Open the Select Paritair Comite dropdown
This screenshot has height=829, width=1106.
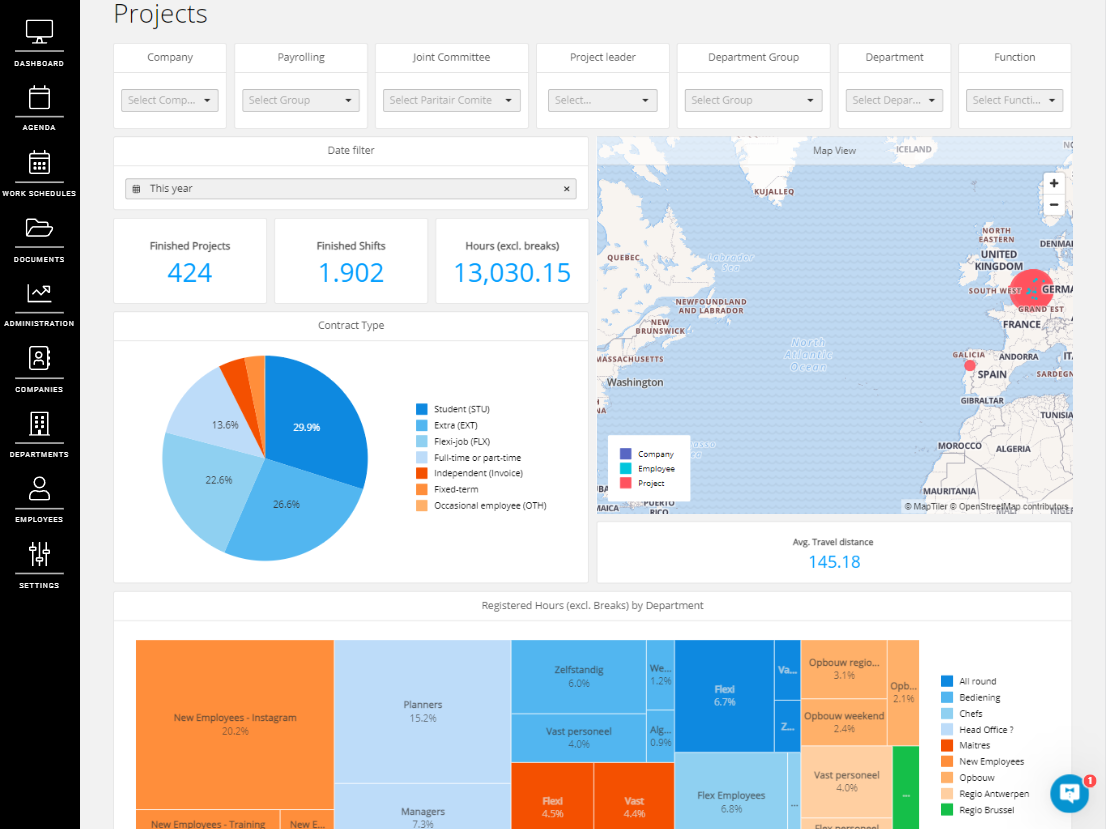click(x=452, y=100)
